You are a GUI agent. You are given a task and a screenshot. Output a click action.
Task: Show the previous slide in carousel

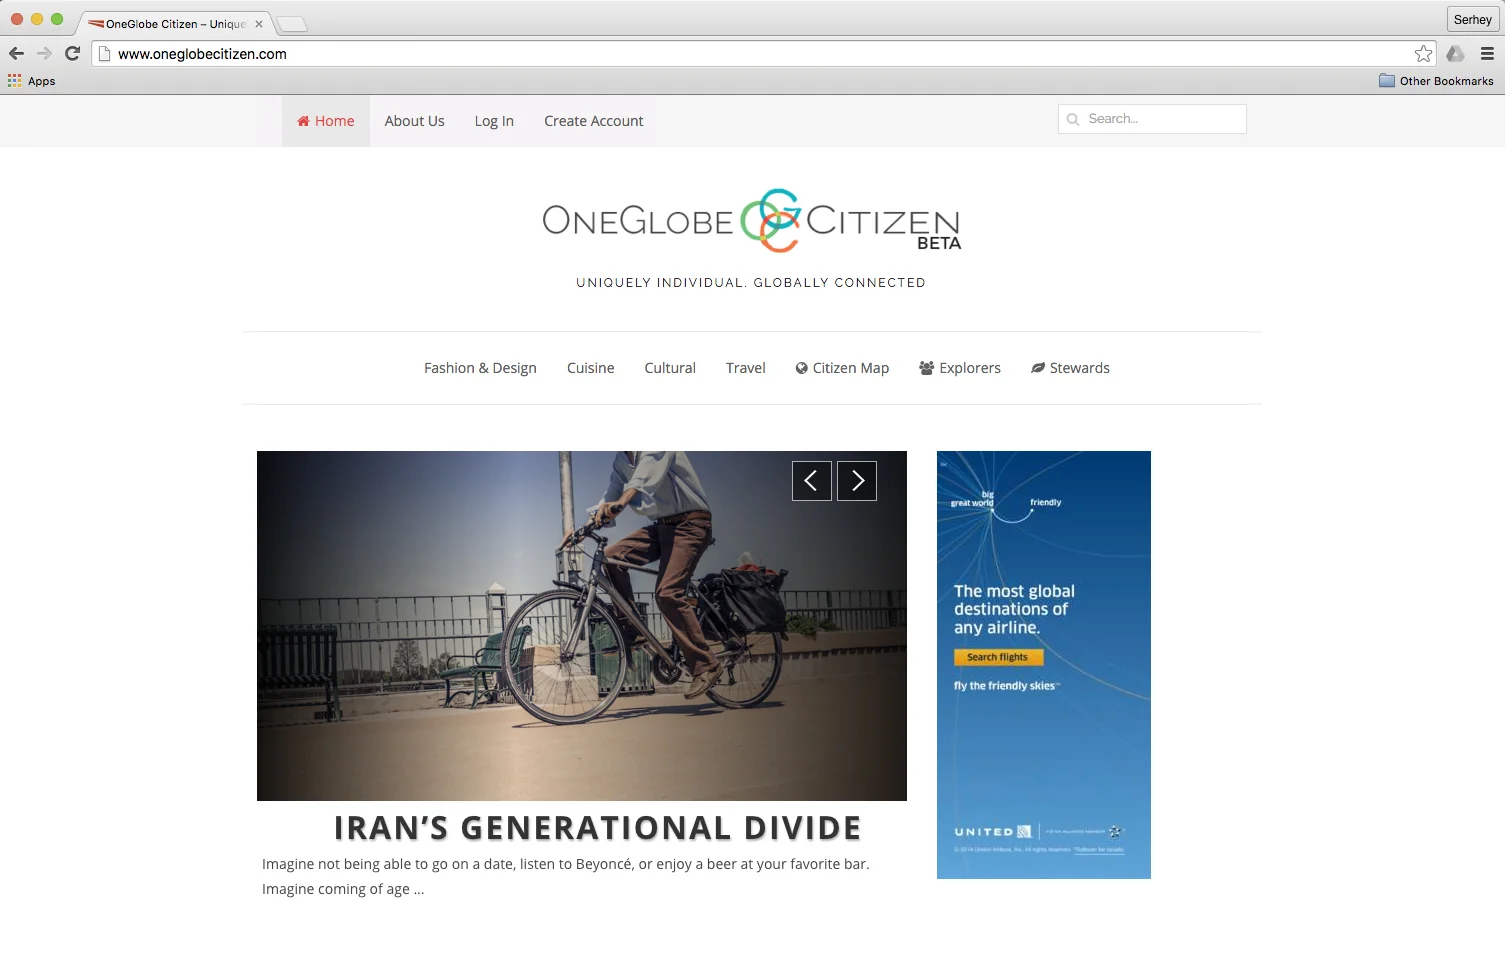click(812, 481)
